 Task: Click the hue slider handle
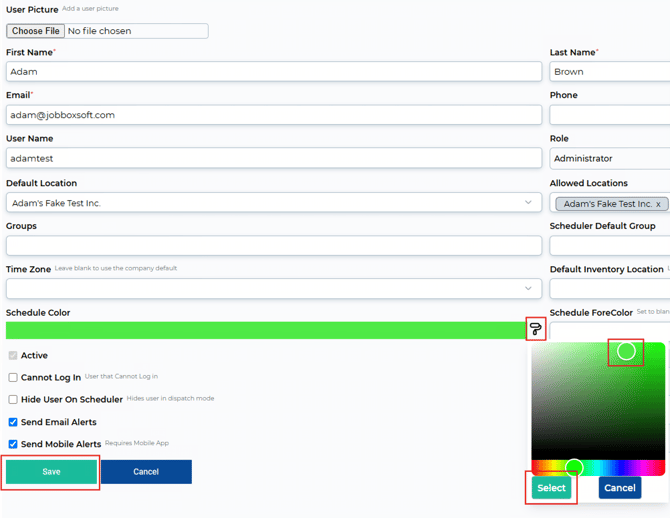coord(574,468)
